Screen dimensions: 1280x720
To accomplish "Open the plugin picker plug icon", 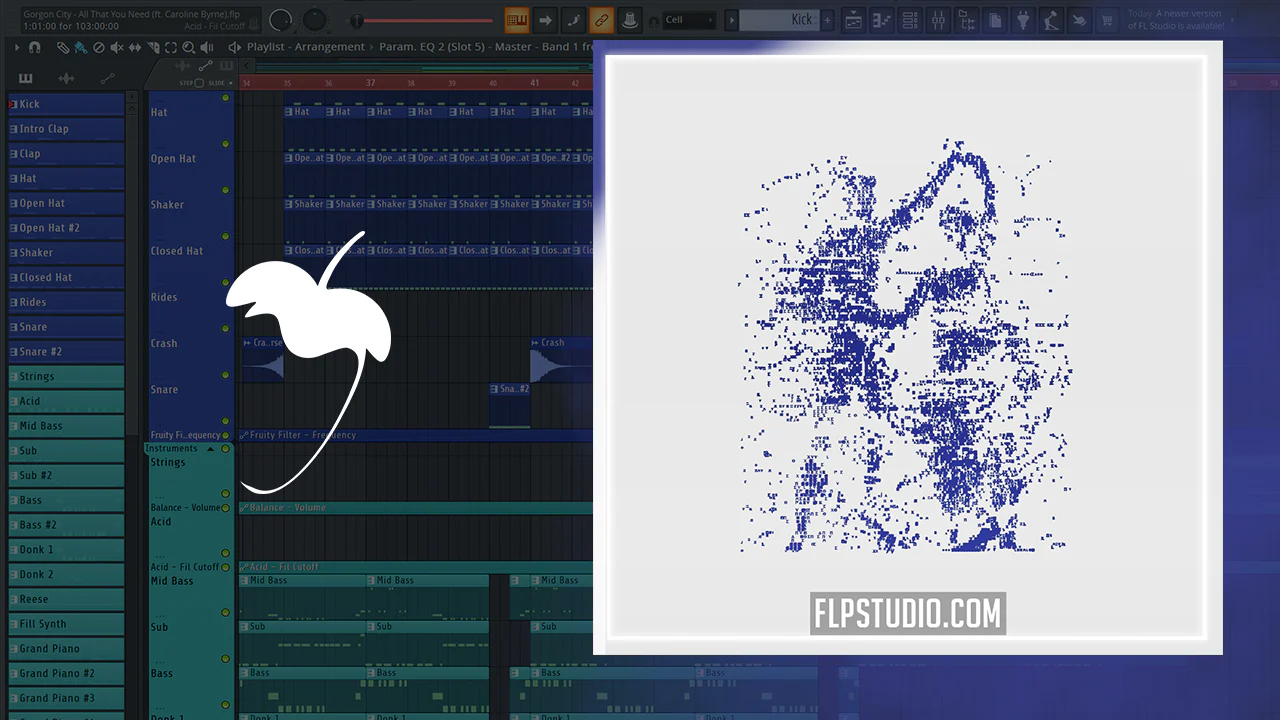I will coord(1023,19).
